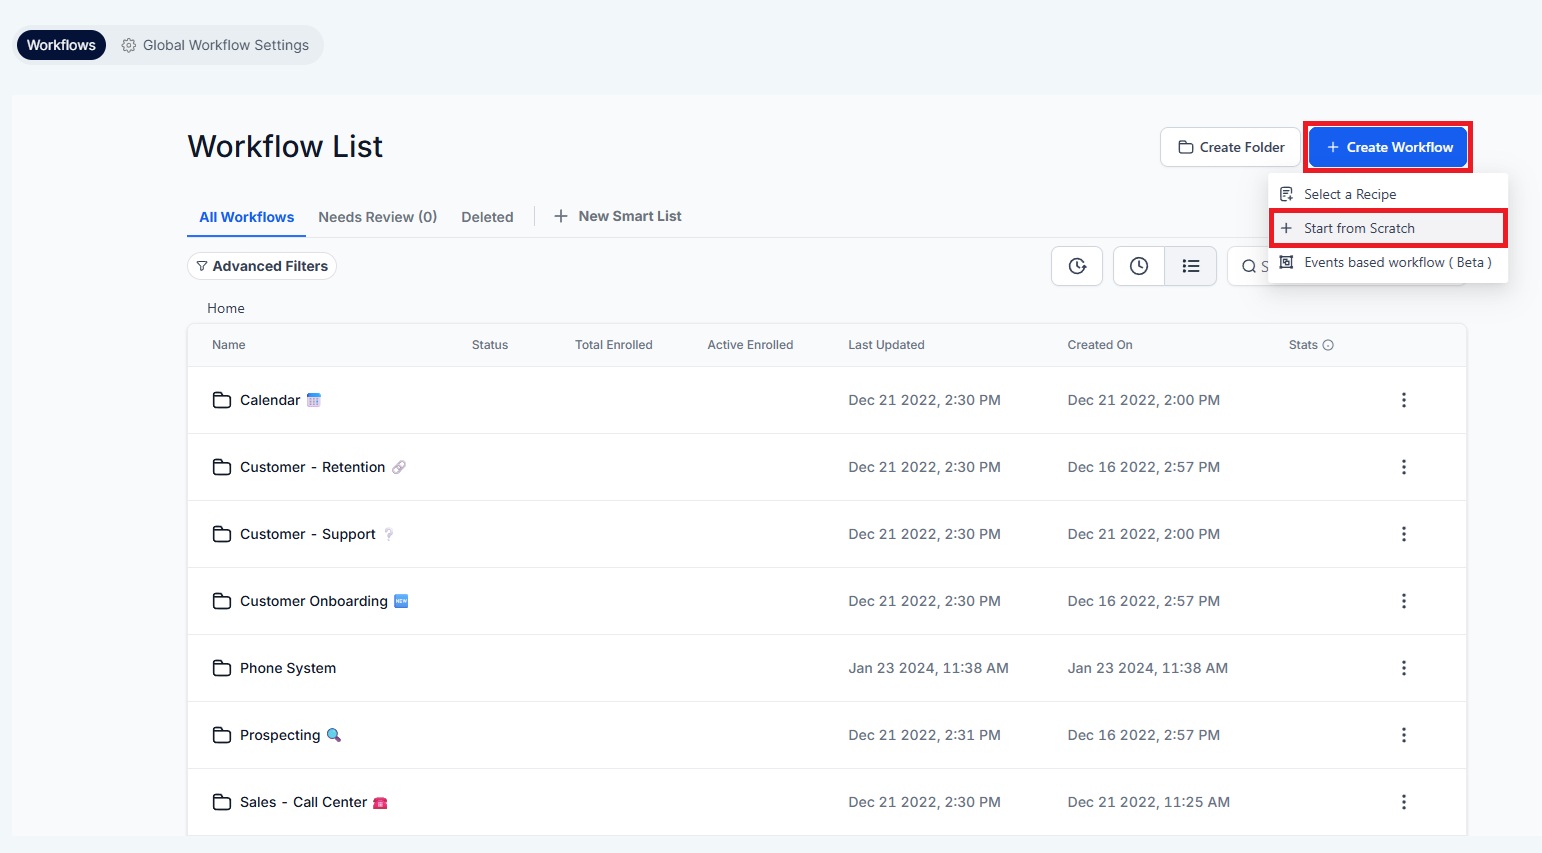Open the Customer Onboarding folder
Viewport: 1542px width, 853px height.
[x=314, y=601]
